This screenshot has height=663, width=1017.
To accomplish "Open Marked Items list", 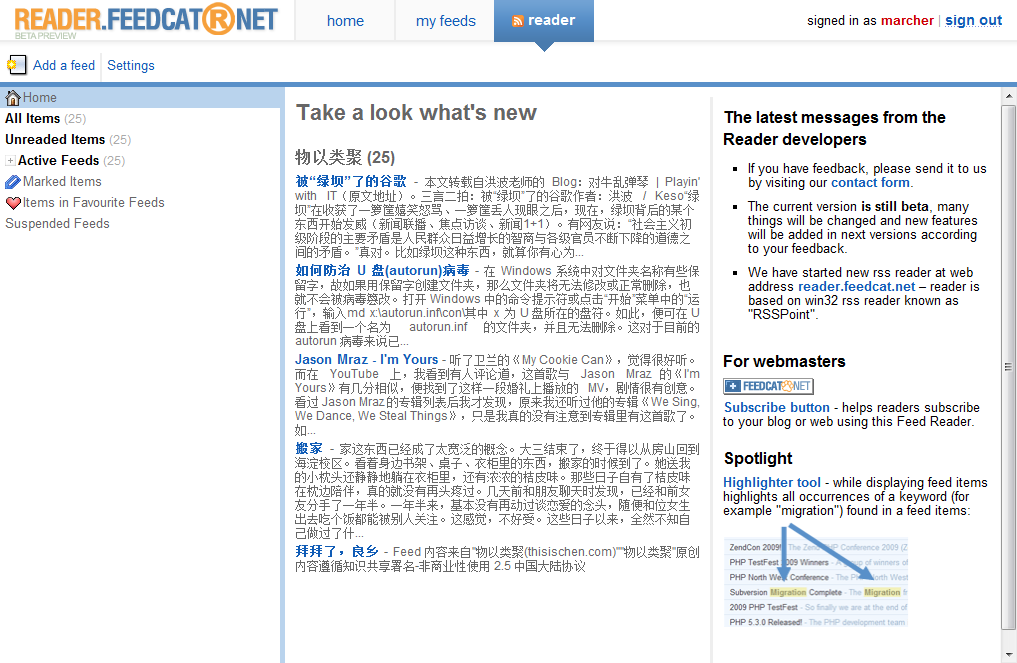I will pyautogui.click(x=62, y=182).
